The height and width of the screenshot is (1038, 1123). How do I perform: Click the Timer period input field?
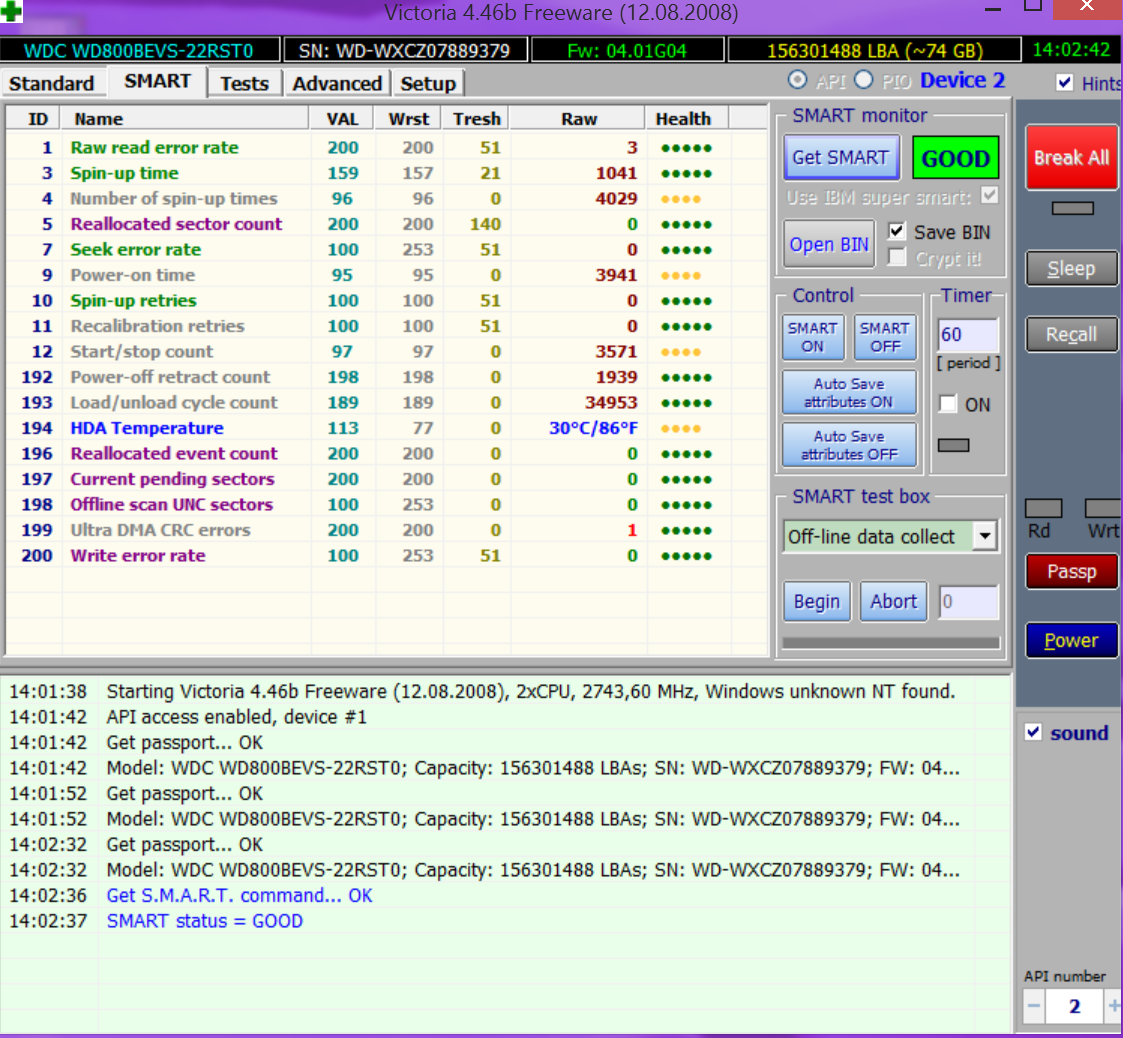point(968,335)
